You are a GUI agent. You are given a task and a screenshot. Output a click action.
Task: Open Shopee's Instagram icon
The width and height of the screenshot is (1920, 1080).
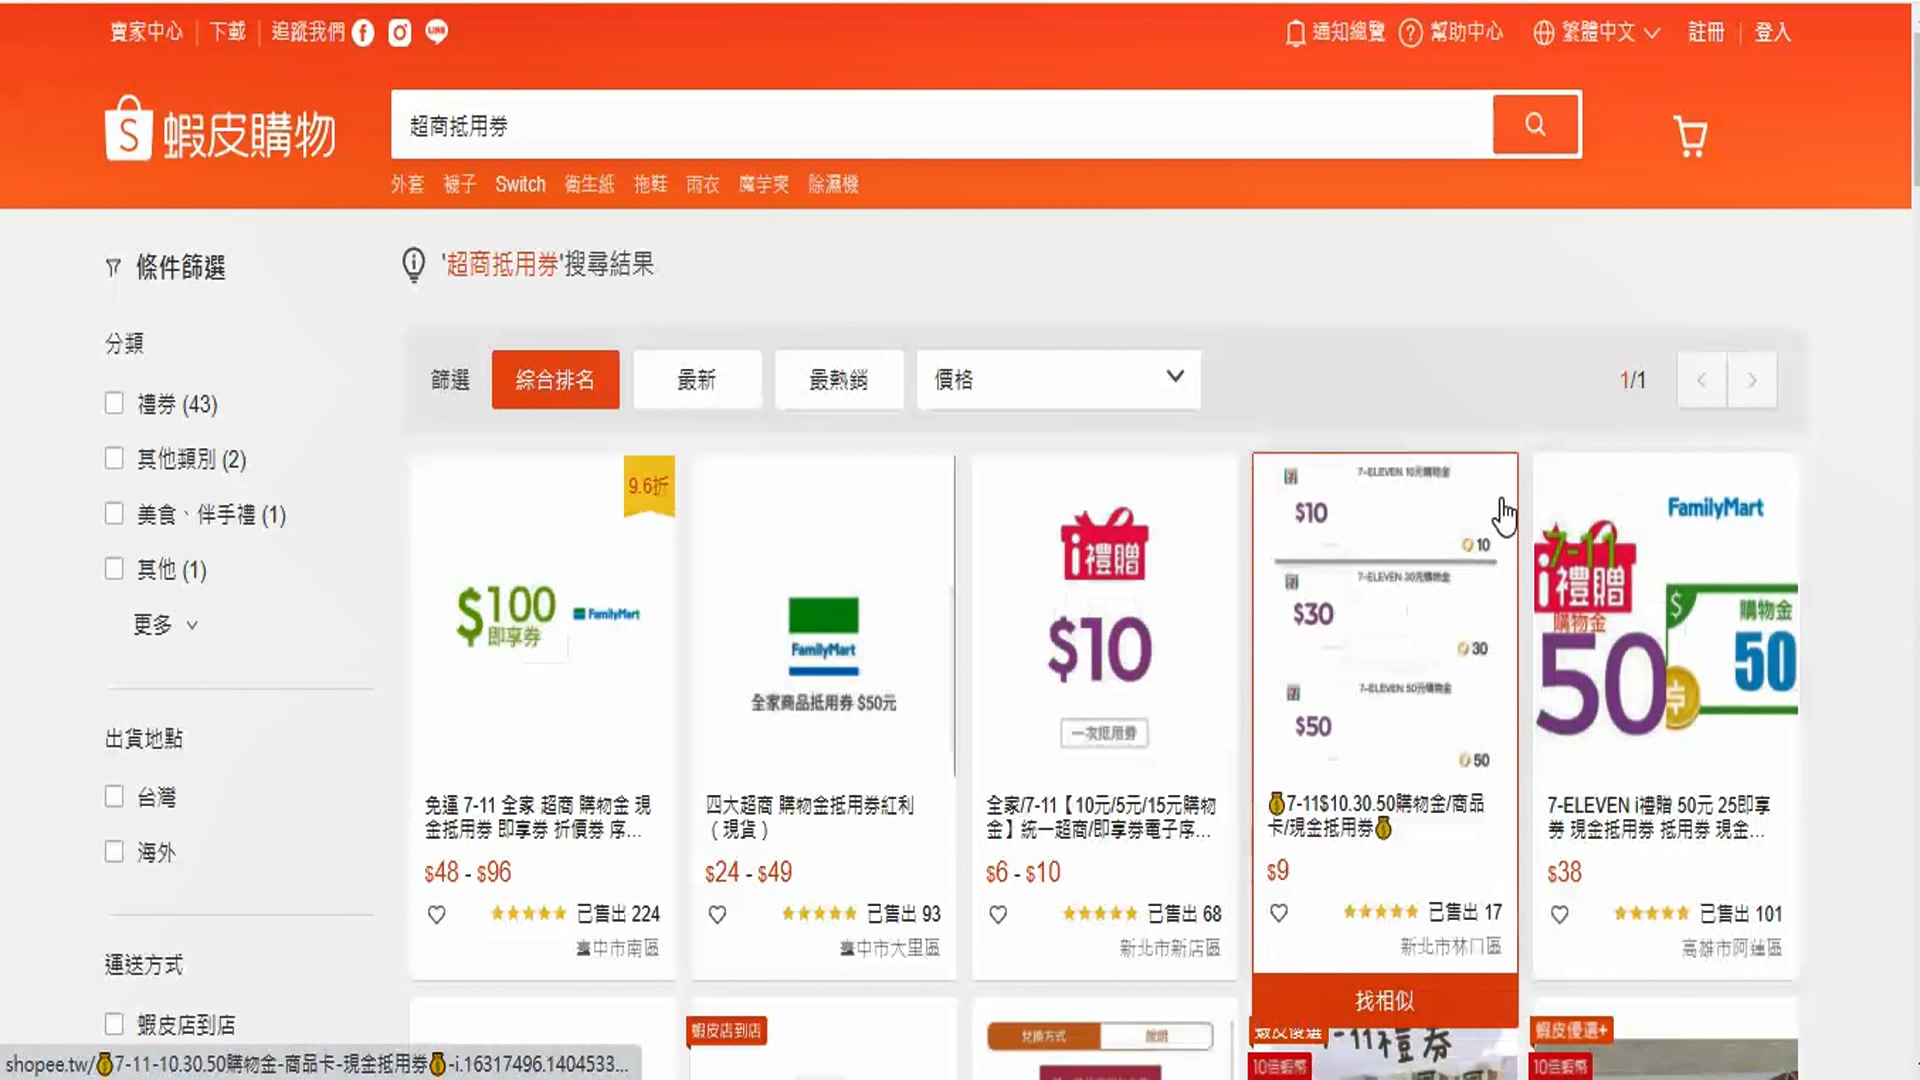[400, 33]
